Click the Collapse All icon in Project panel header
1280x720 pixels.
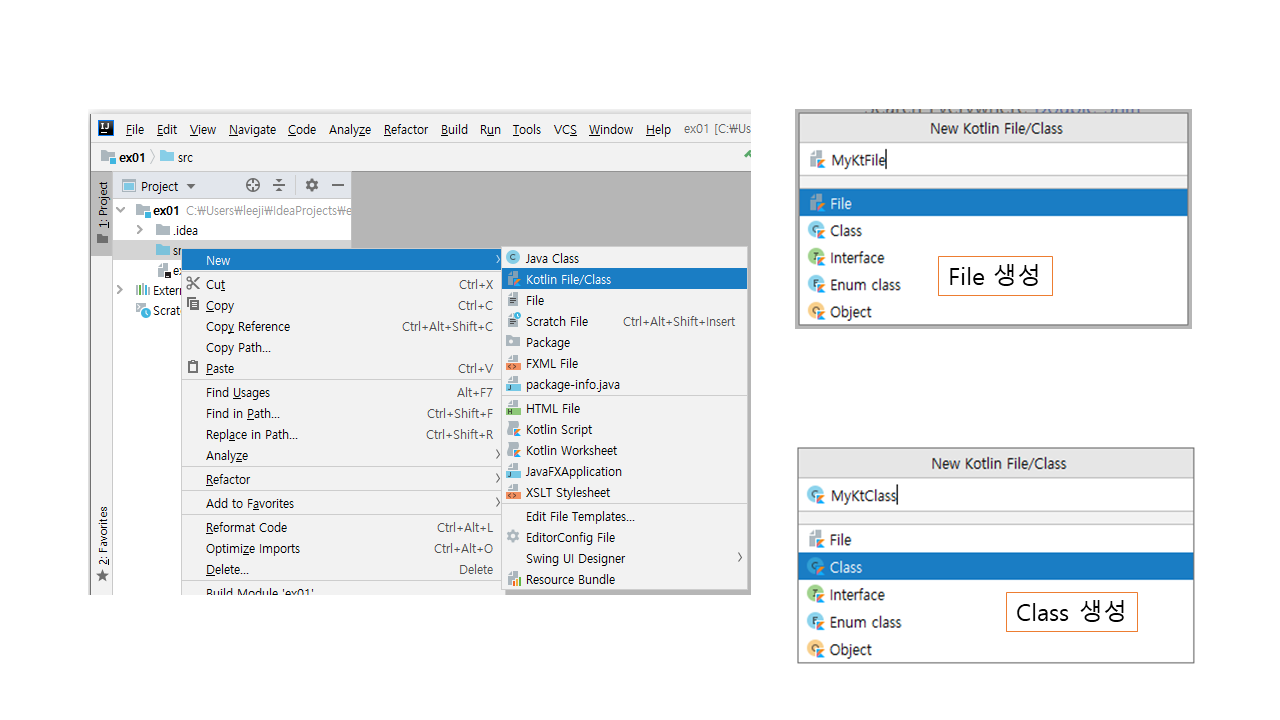point(279,185)
